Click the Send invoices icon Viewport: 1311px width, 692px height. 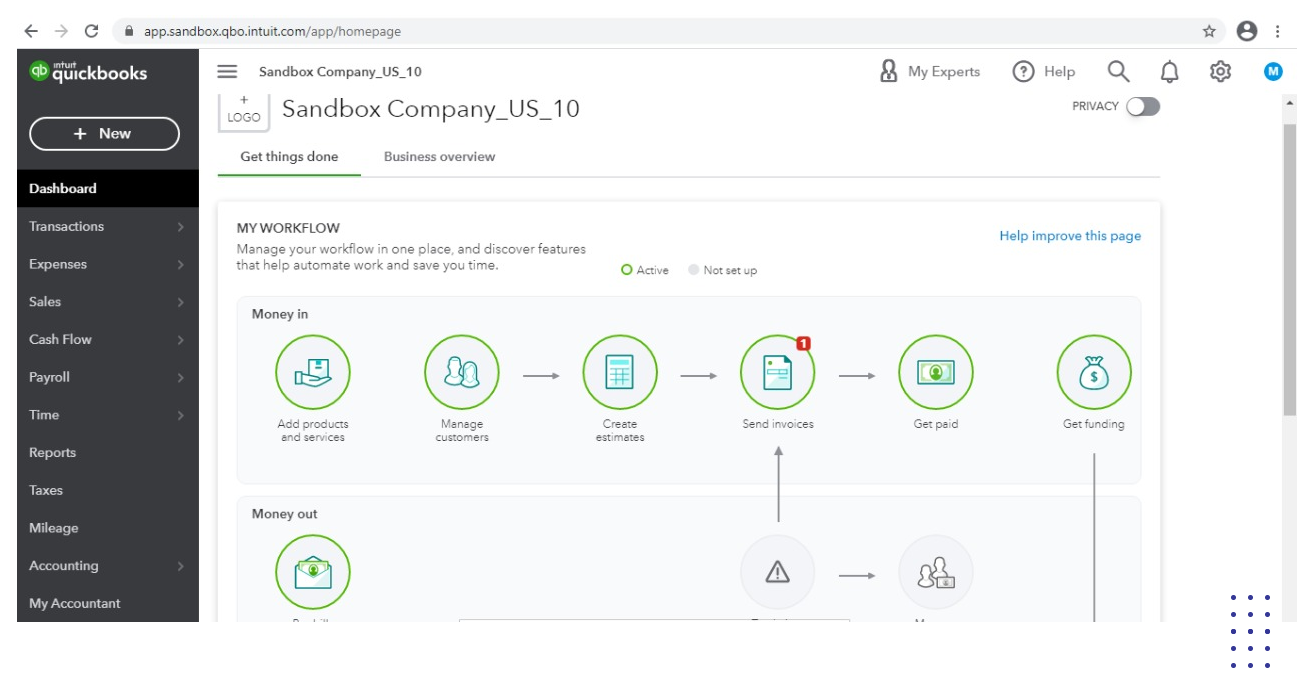click(x=778, y=372)
